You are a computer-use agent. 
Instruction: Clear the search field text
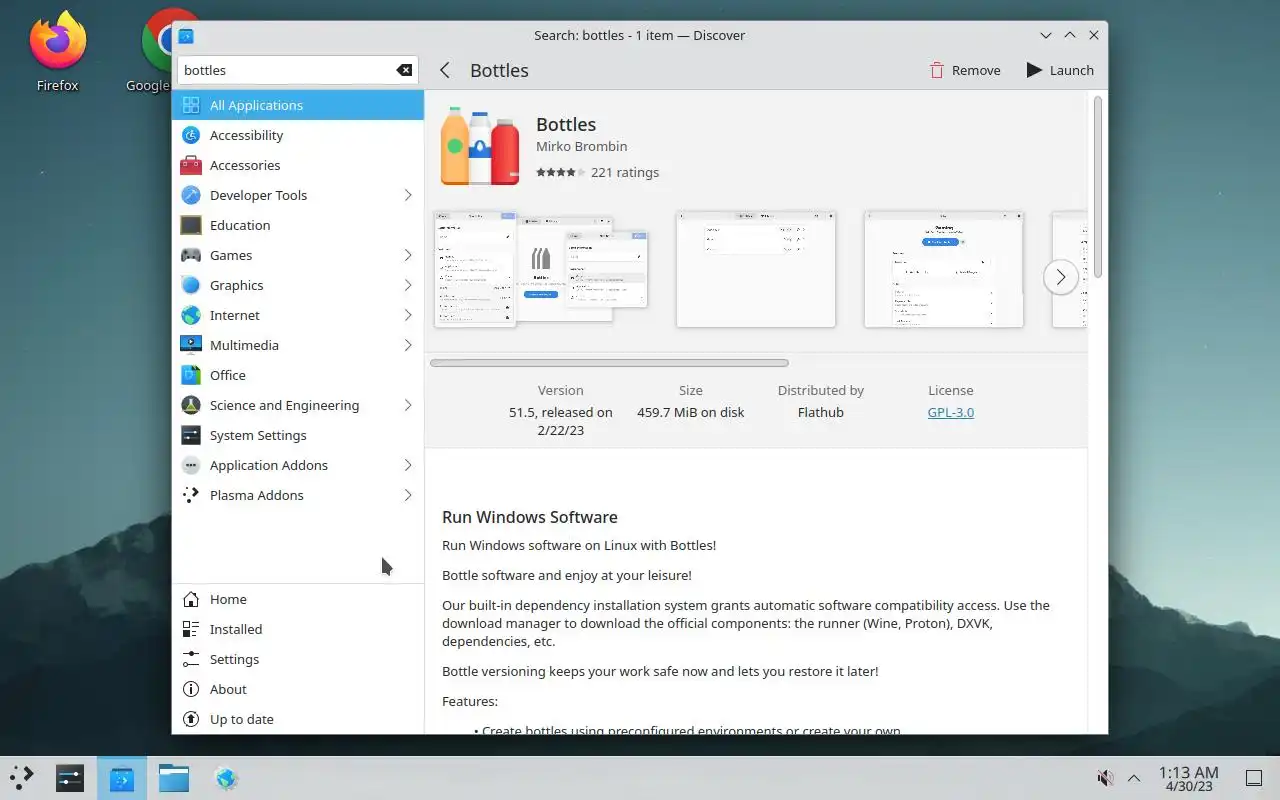pyautogui.click(x=404, y=70)
